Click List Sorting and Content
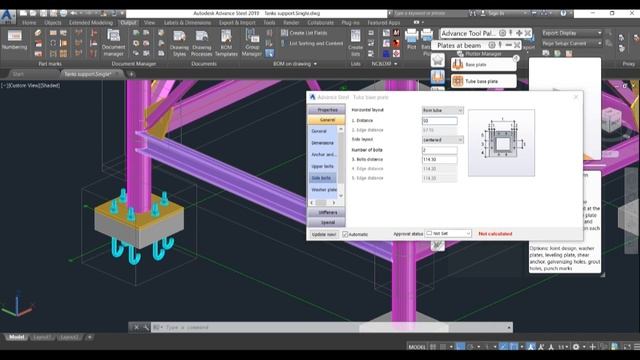Screen dimensions: 640x360 tap(312, 43)
